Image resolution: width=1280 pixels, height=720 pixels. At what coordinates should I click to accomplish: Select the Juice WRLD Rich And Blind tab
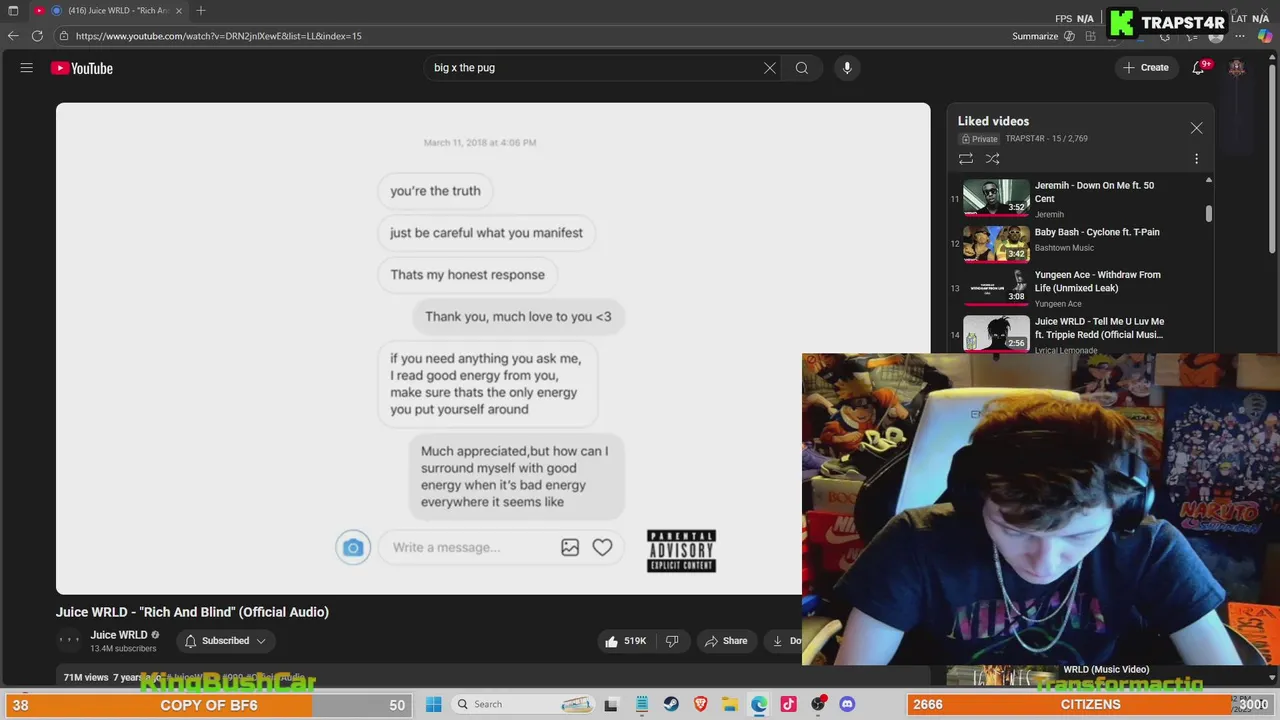pos(108,10)
